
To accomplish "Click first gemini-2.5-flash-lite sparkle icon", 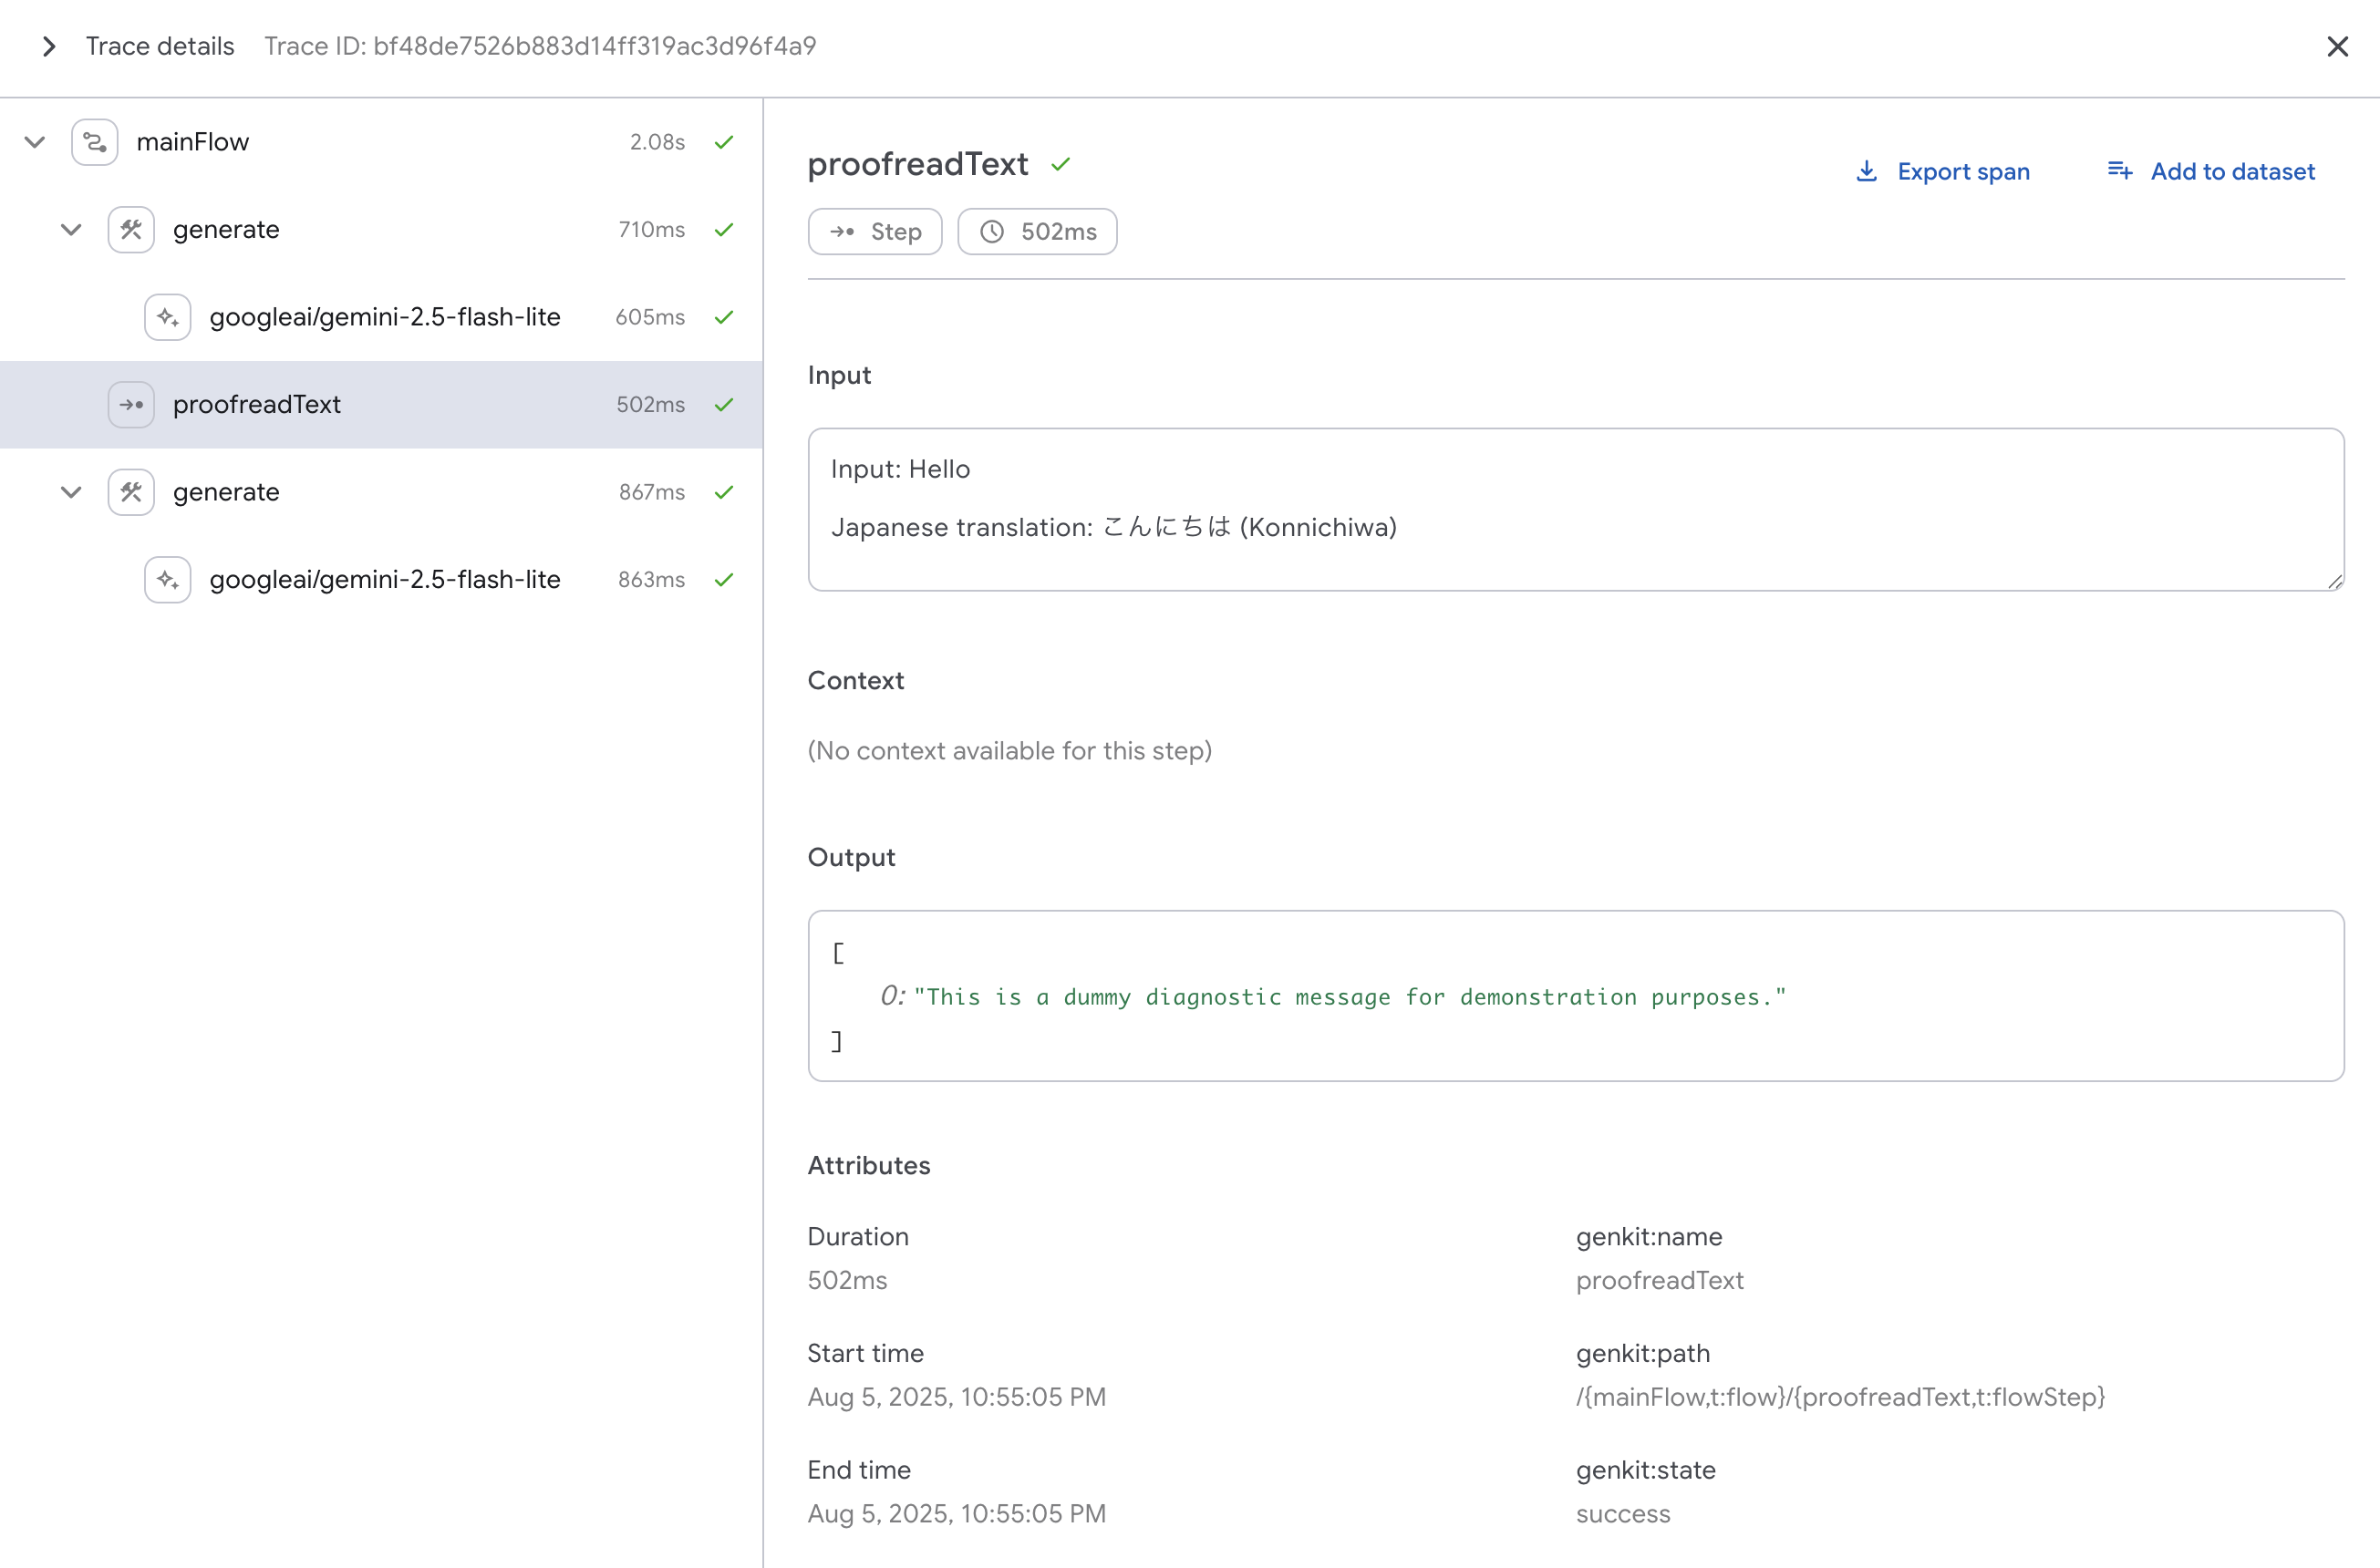I will tap(168, 317).
